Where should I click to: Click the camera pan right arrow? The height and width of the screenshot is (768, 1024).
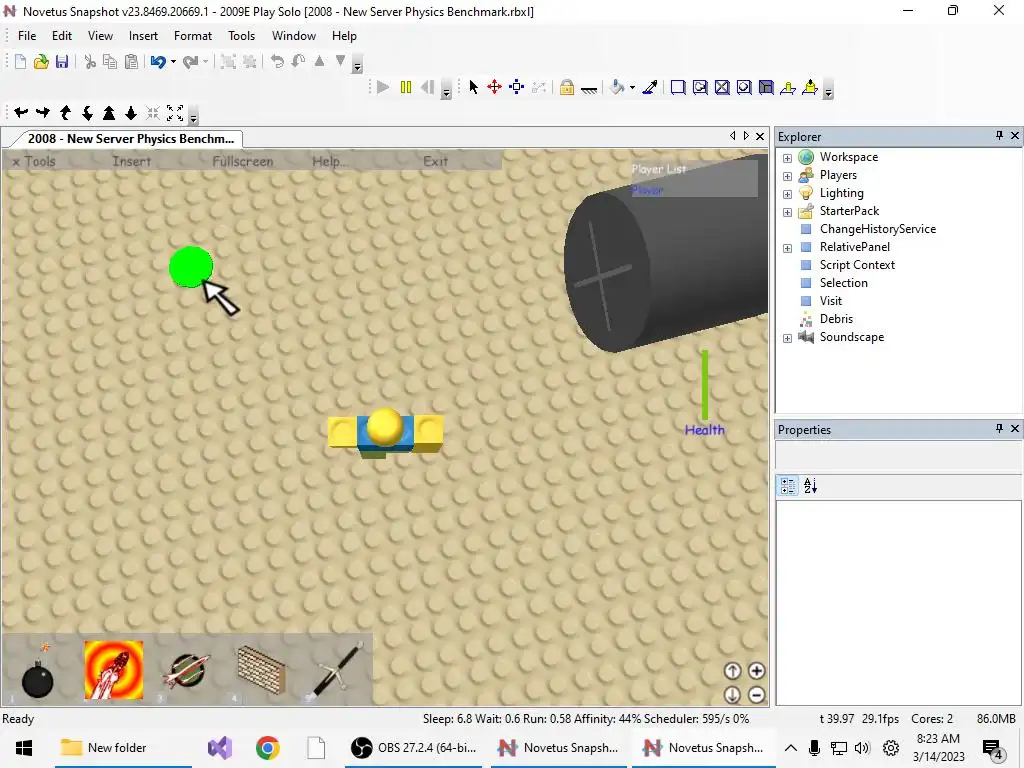tap(43, 112)
